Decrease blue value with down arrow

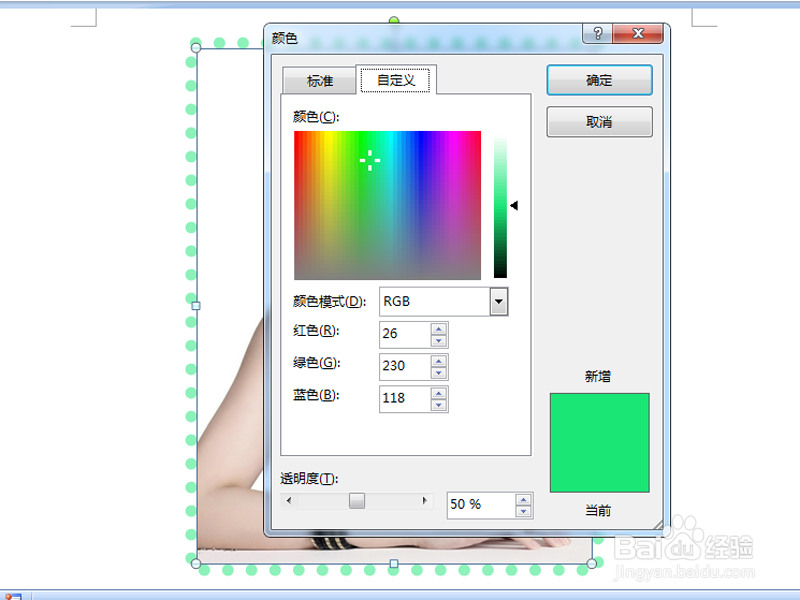click(439, 405)
